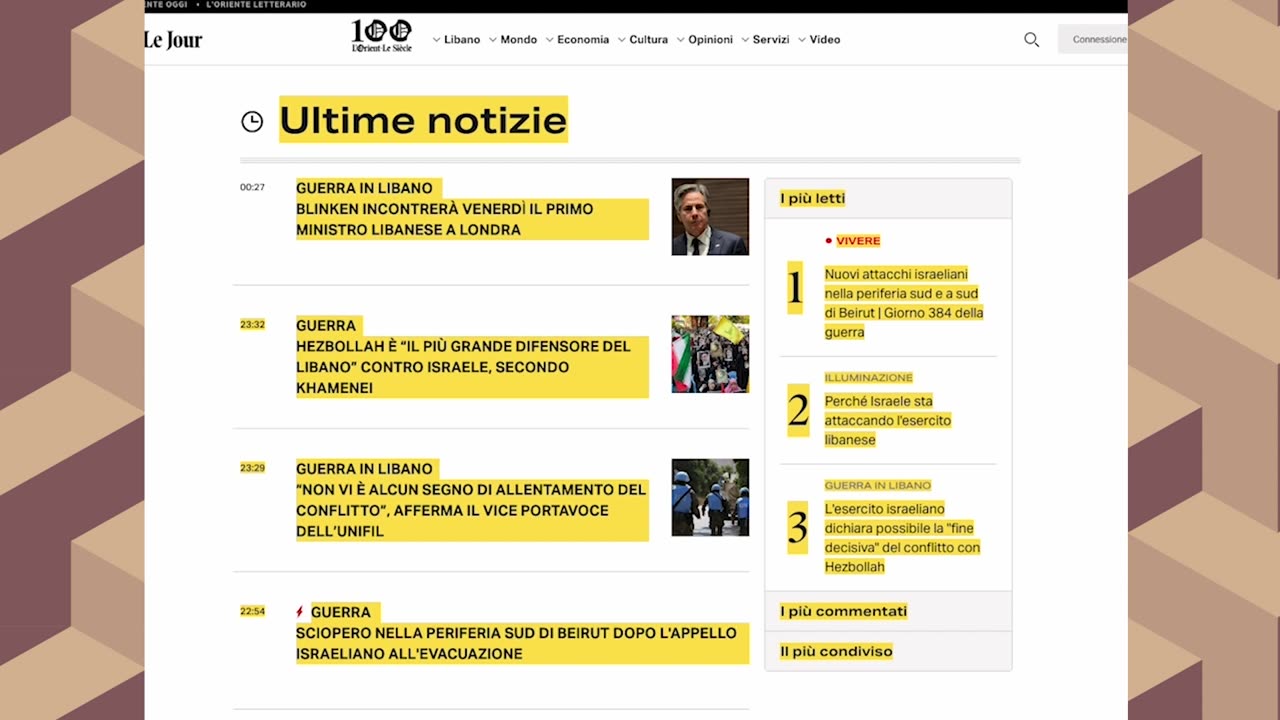The height and width of the screenshot is (720, 1280).
Task: Click the 00:27 timestamp
Action: (x=252, y=187)
